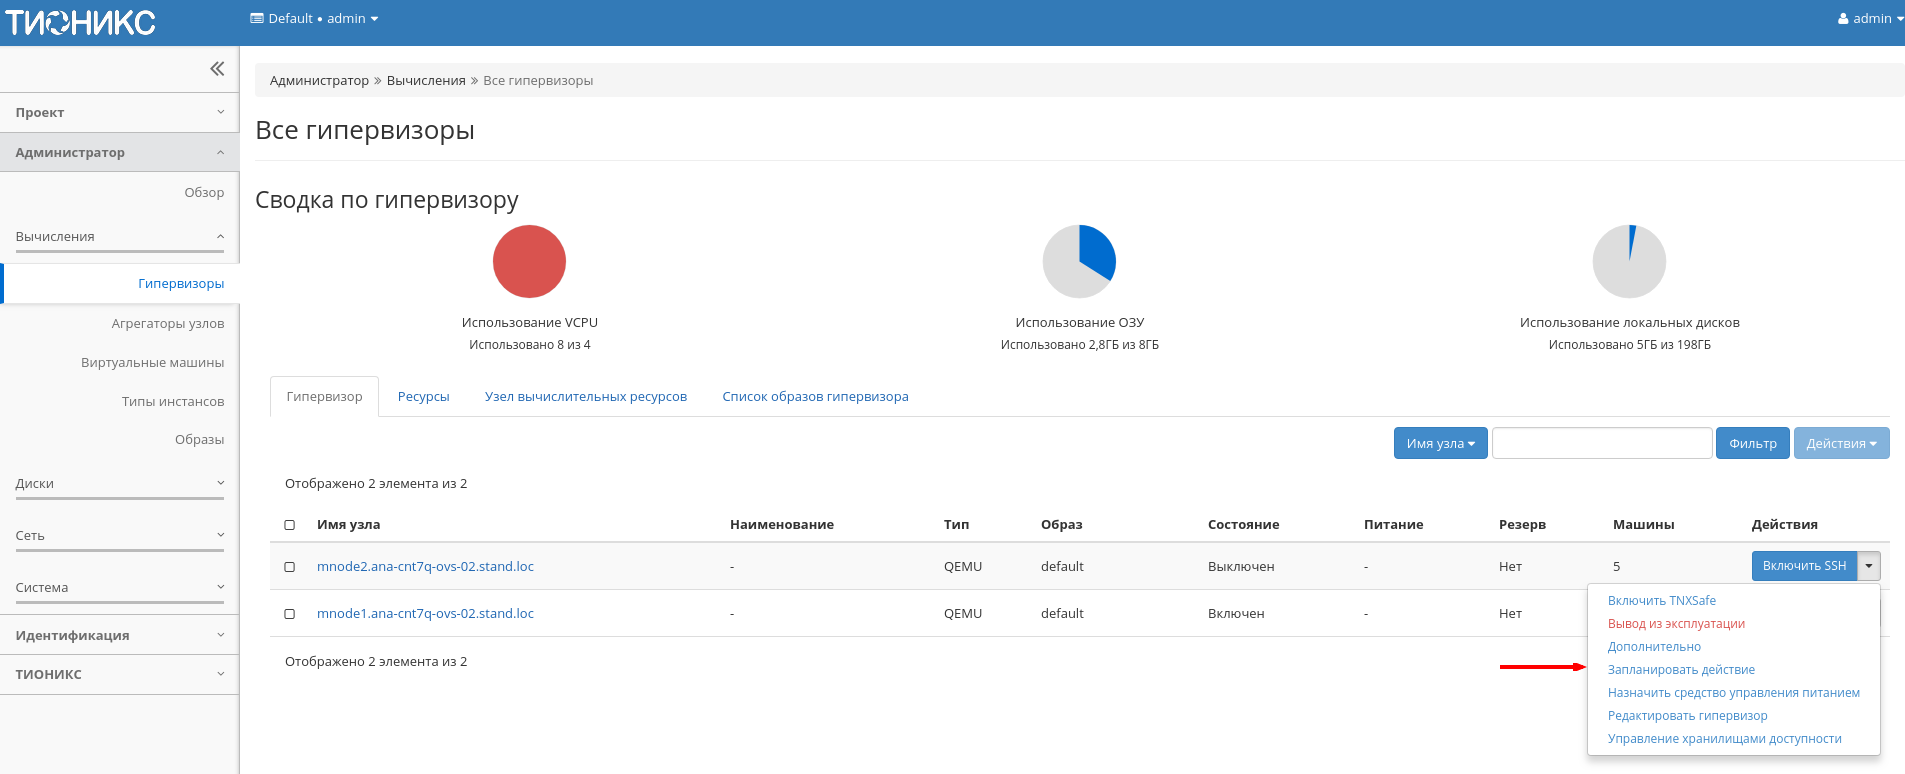1905x774 pixels.
Task: Click the VCPU usage pie chart
Action: coord(529,261)
